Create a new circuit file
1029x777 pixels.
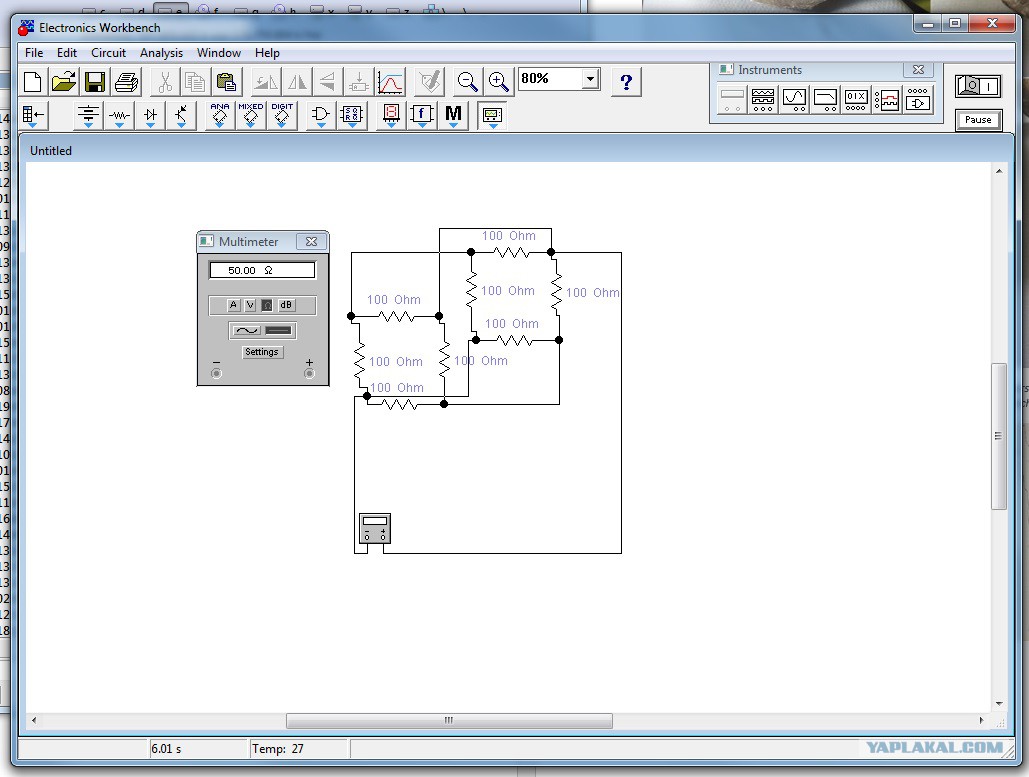[33, 82]
